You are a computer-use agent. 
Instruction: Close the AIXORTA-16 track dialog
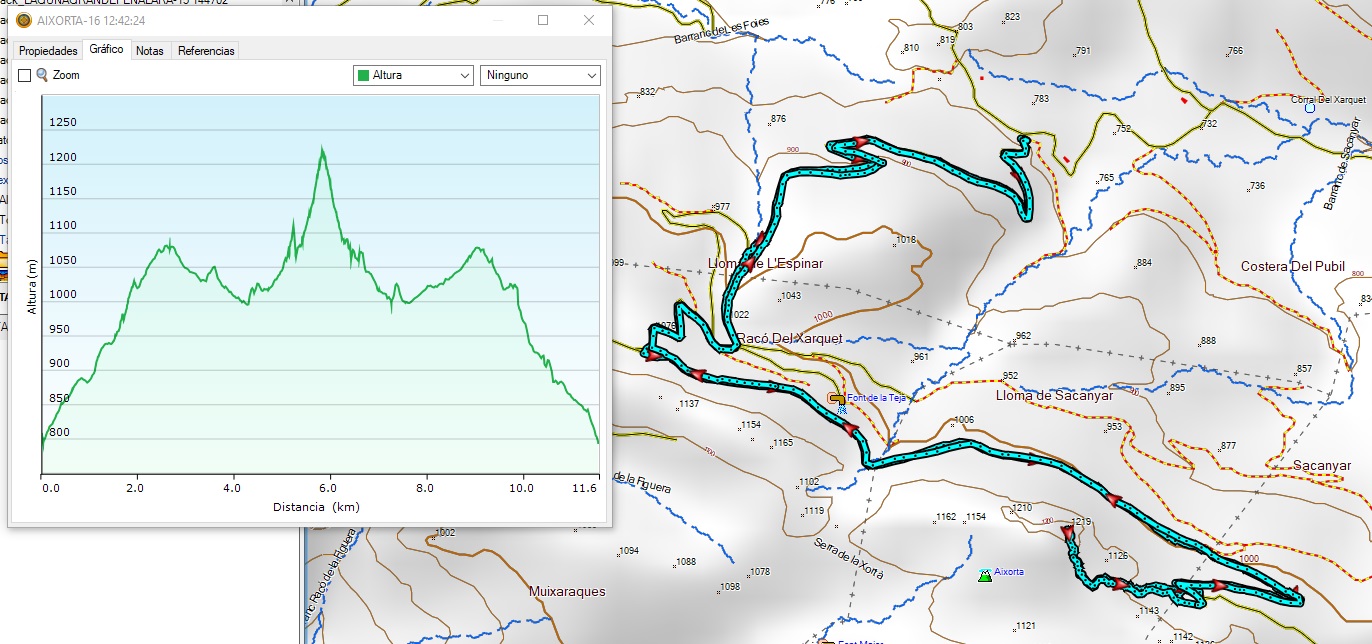589,20
